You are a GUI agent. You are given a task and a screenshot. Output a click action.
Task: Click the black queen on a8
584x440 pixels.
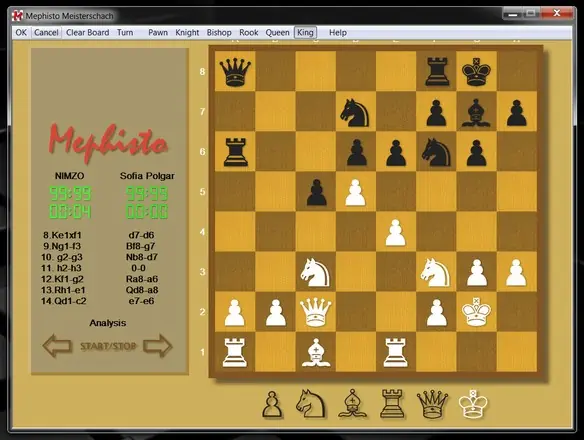click(235, 72)
